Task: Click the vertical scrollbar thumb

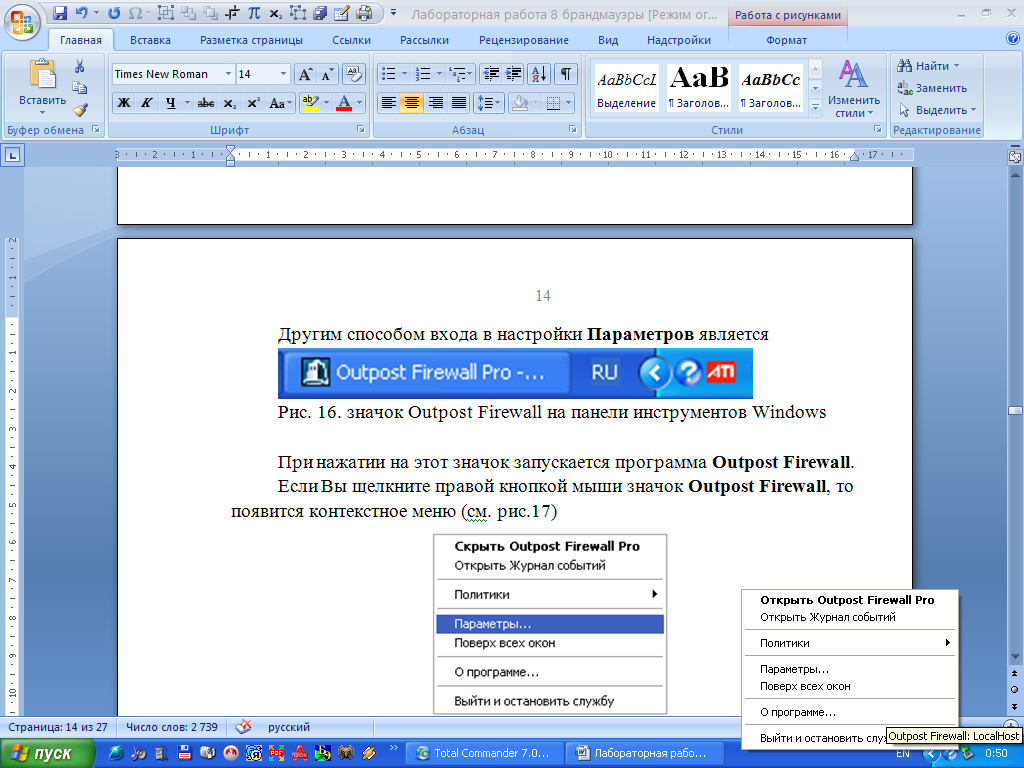Action: (x=1015, y=410)
